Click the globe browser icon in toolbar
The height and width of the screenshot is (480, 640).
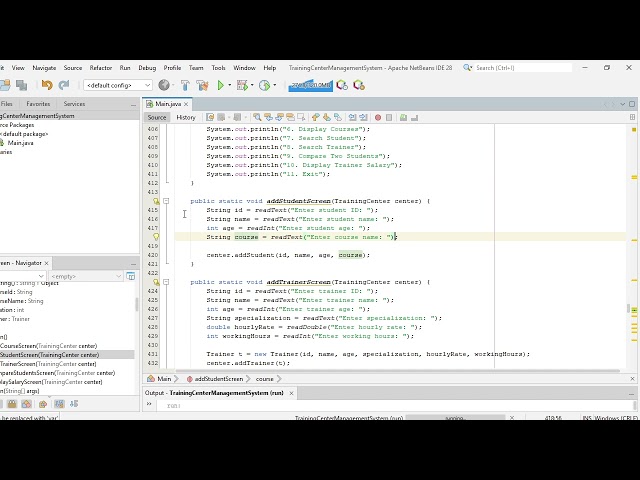164,85
